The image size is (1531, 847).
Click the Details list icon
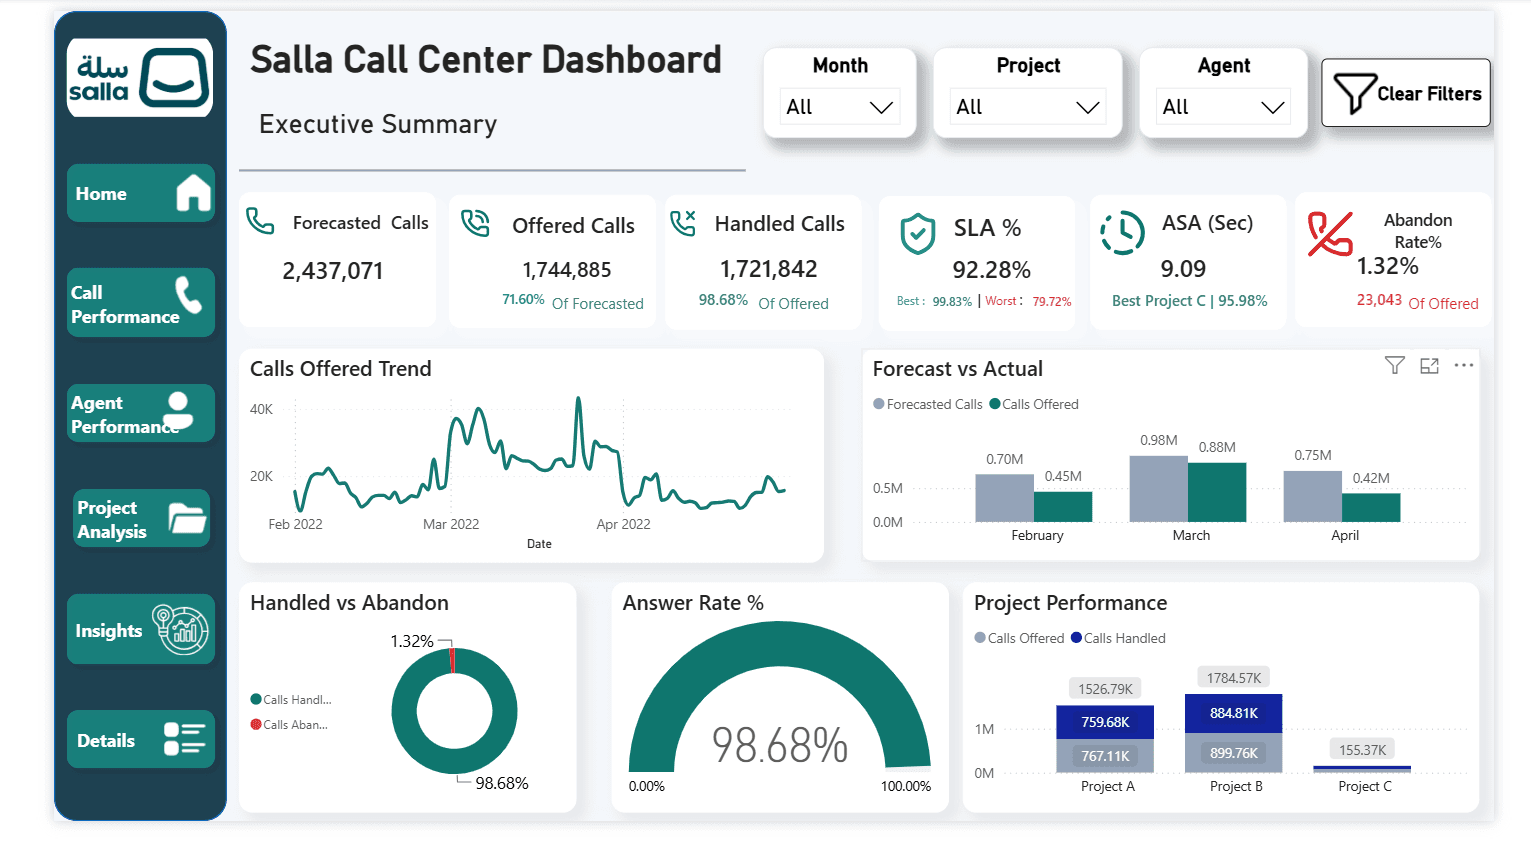point(184,739)
